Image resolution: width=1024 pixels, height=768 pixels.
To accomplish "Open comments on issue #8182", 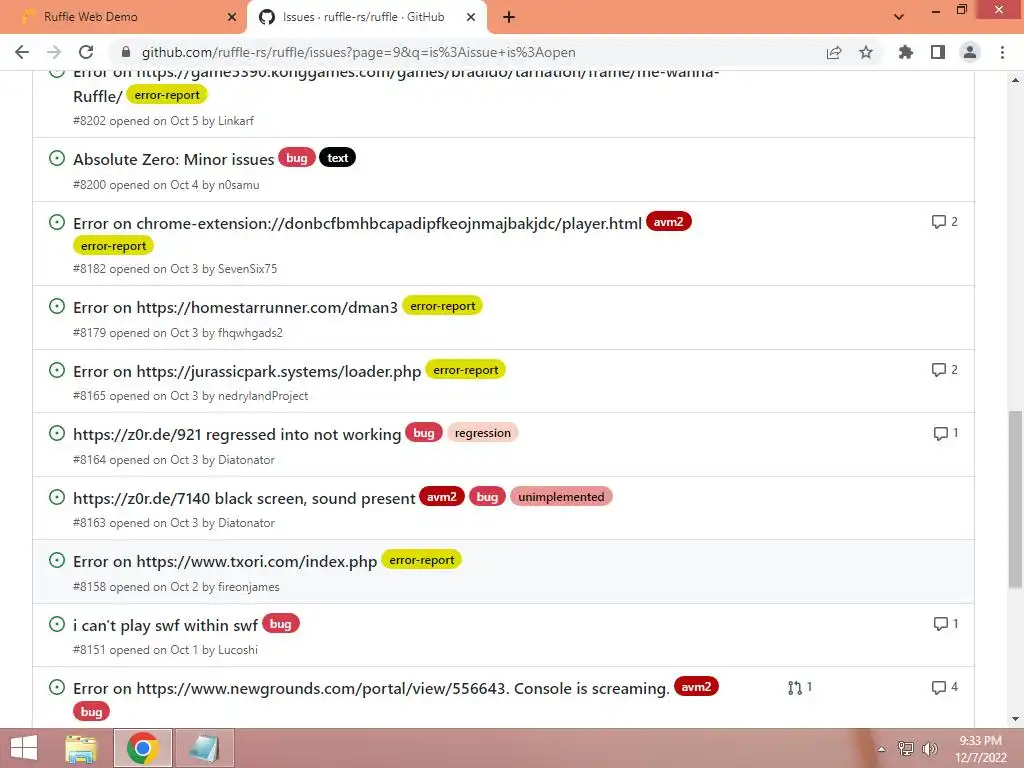I will pos(944,222).
